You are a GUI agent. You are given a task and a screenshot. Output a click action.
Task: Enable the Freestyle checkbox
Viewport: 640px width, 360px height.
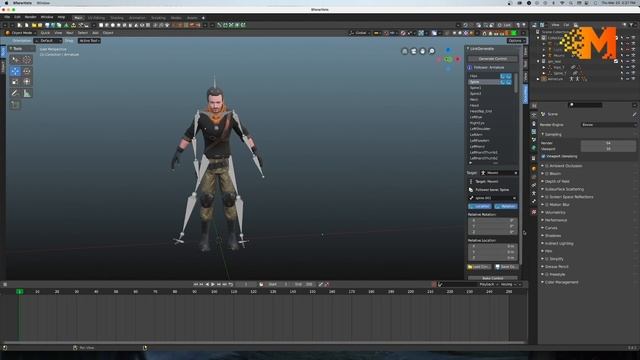click(x=547, y=274)
